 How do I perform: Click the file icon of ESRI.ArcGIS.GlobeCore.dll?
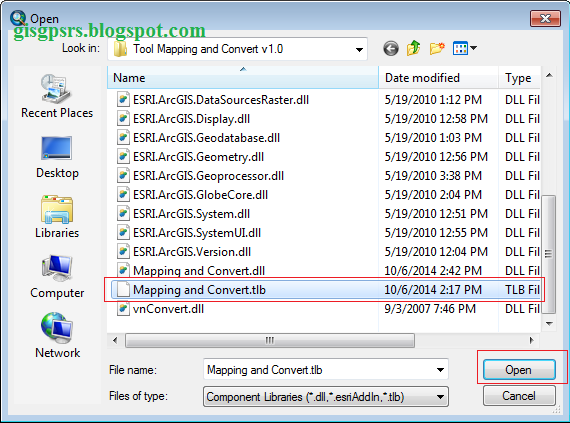pos(123,194)
